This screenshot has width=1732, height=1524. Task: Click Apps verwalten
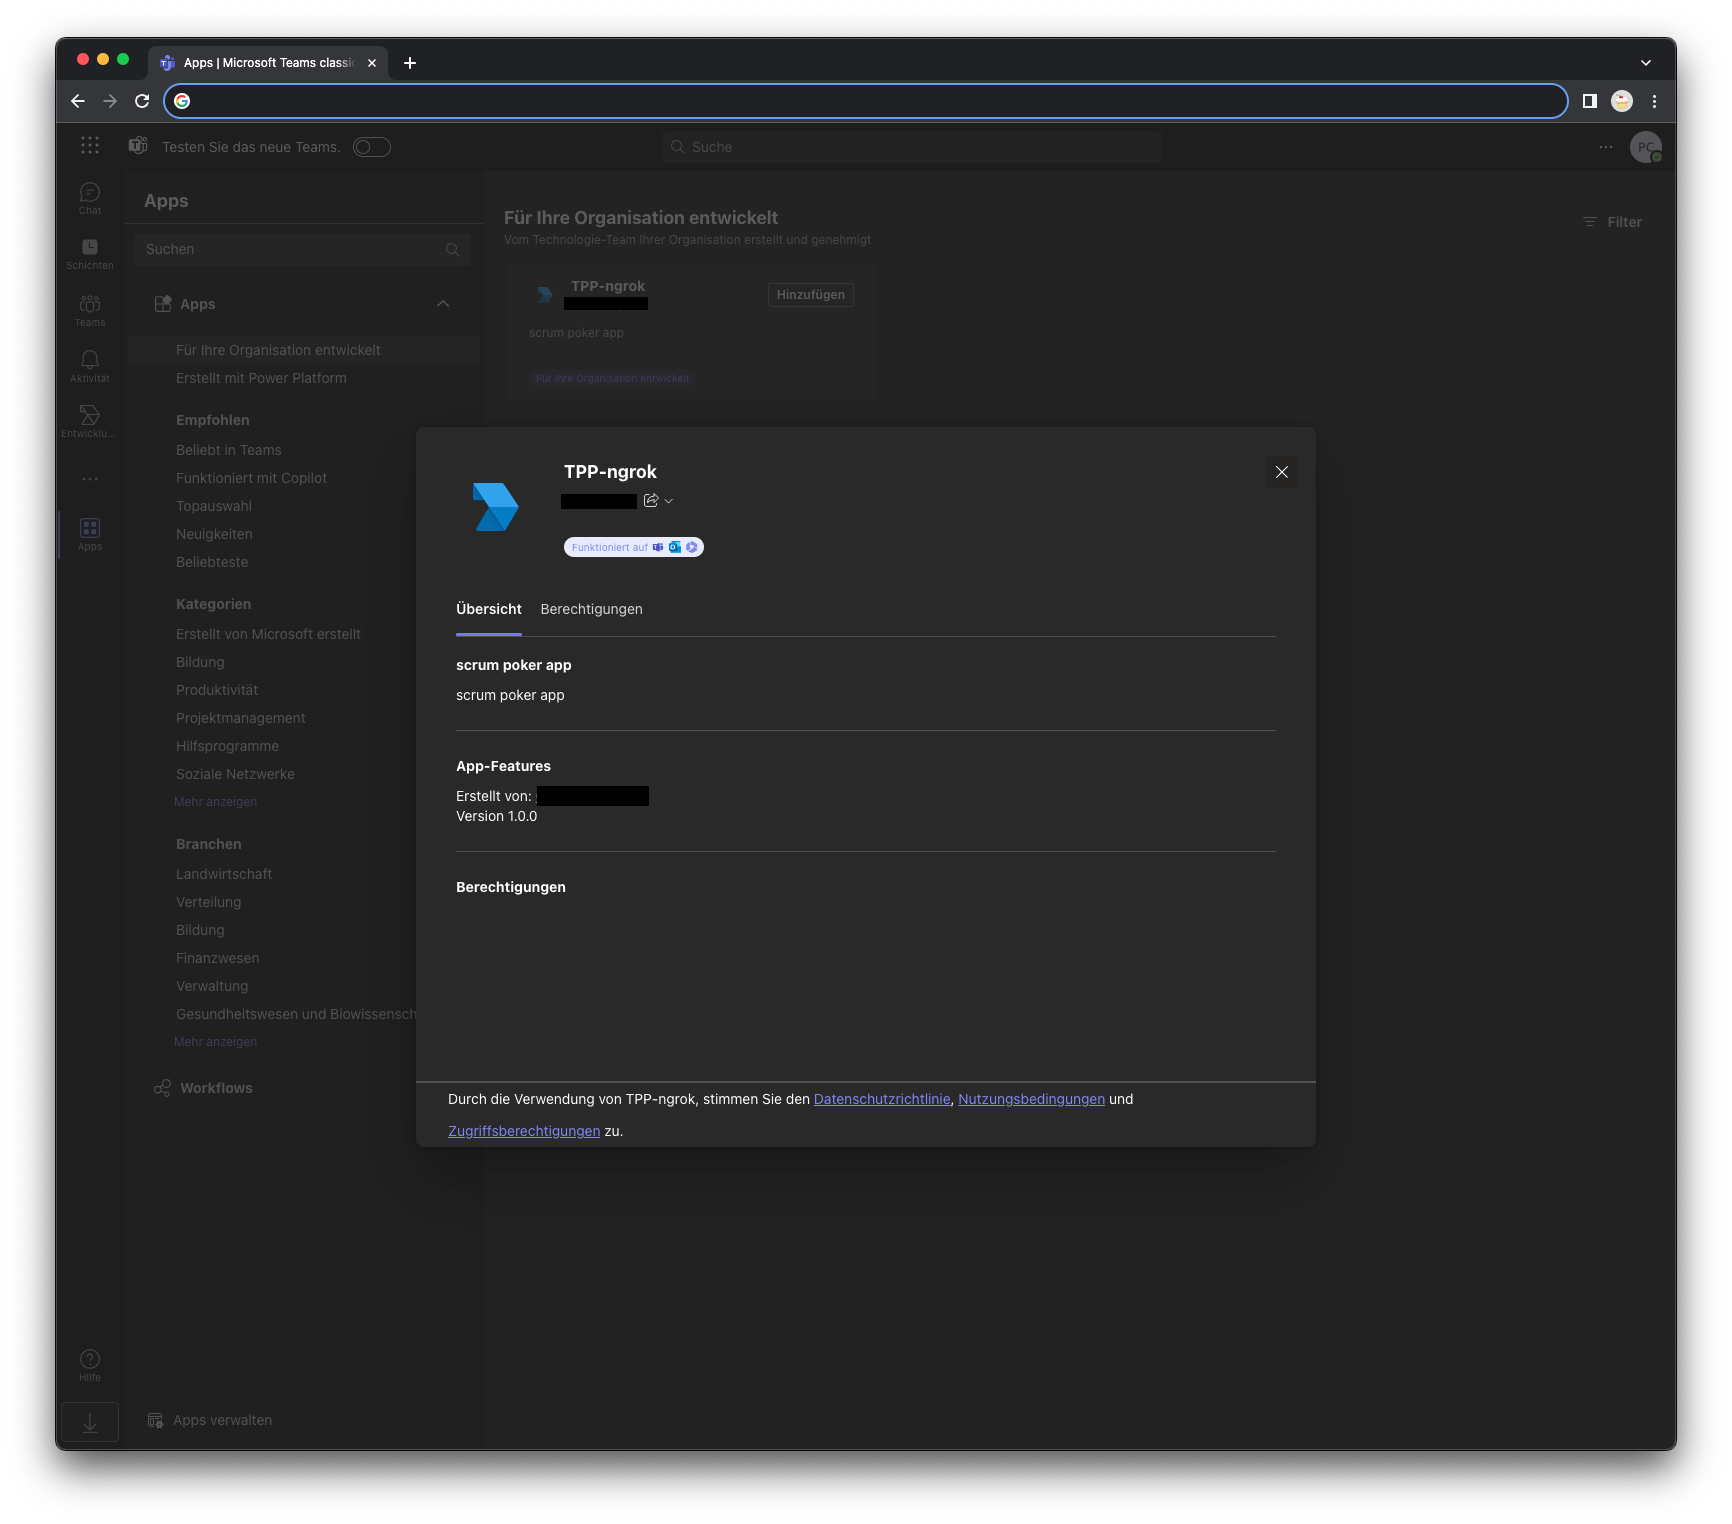coord(210,1420)
